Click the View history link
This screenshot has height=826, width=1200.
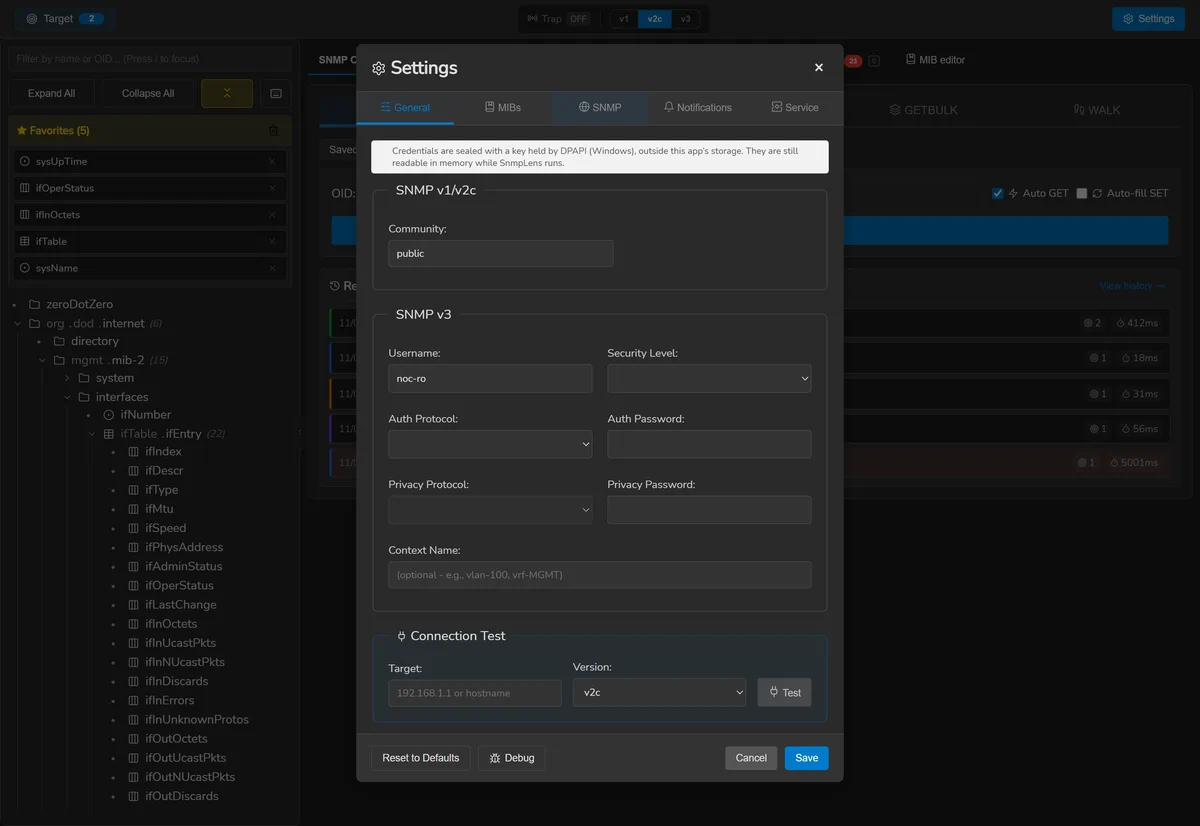point(1132,286)
